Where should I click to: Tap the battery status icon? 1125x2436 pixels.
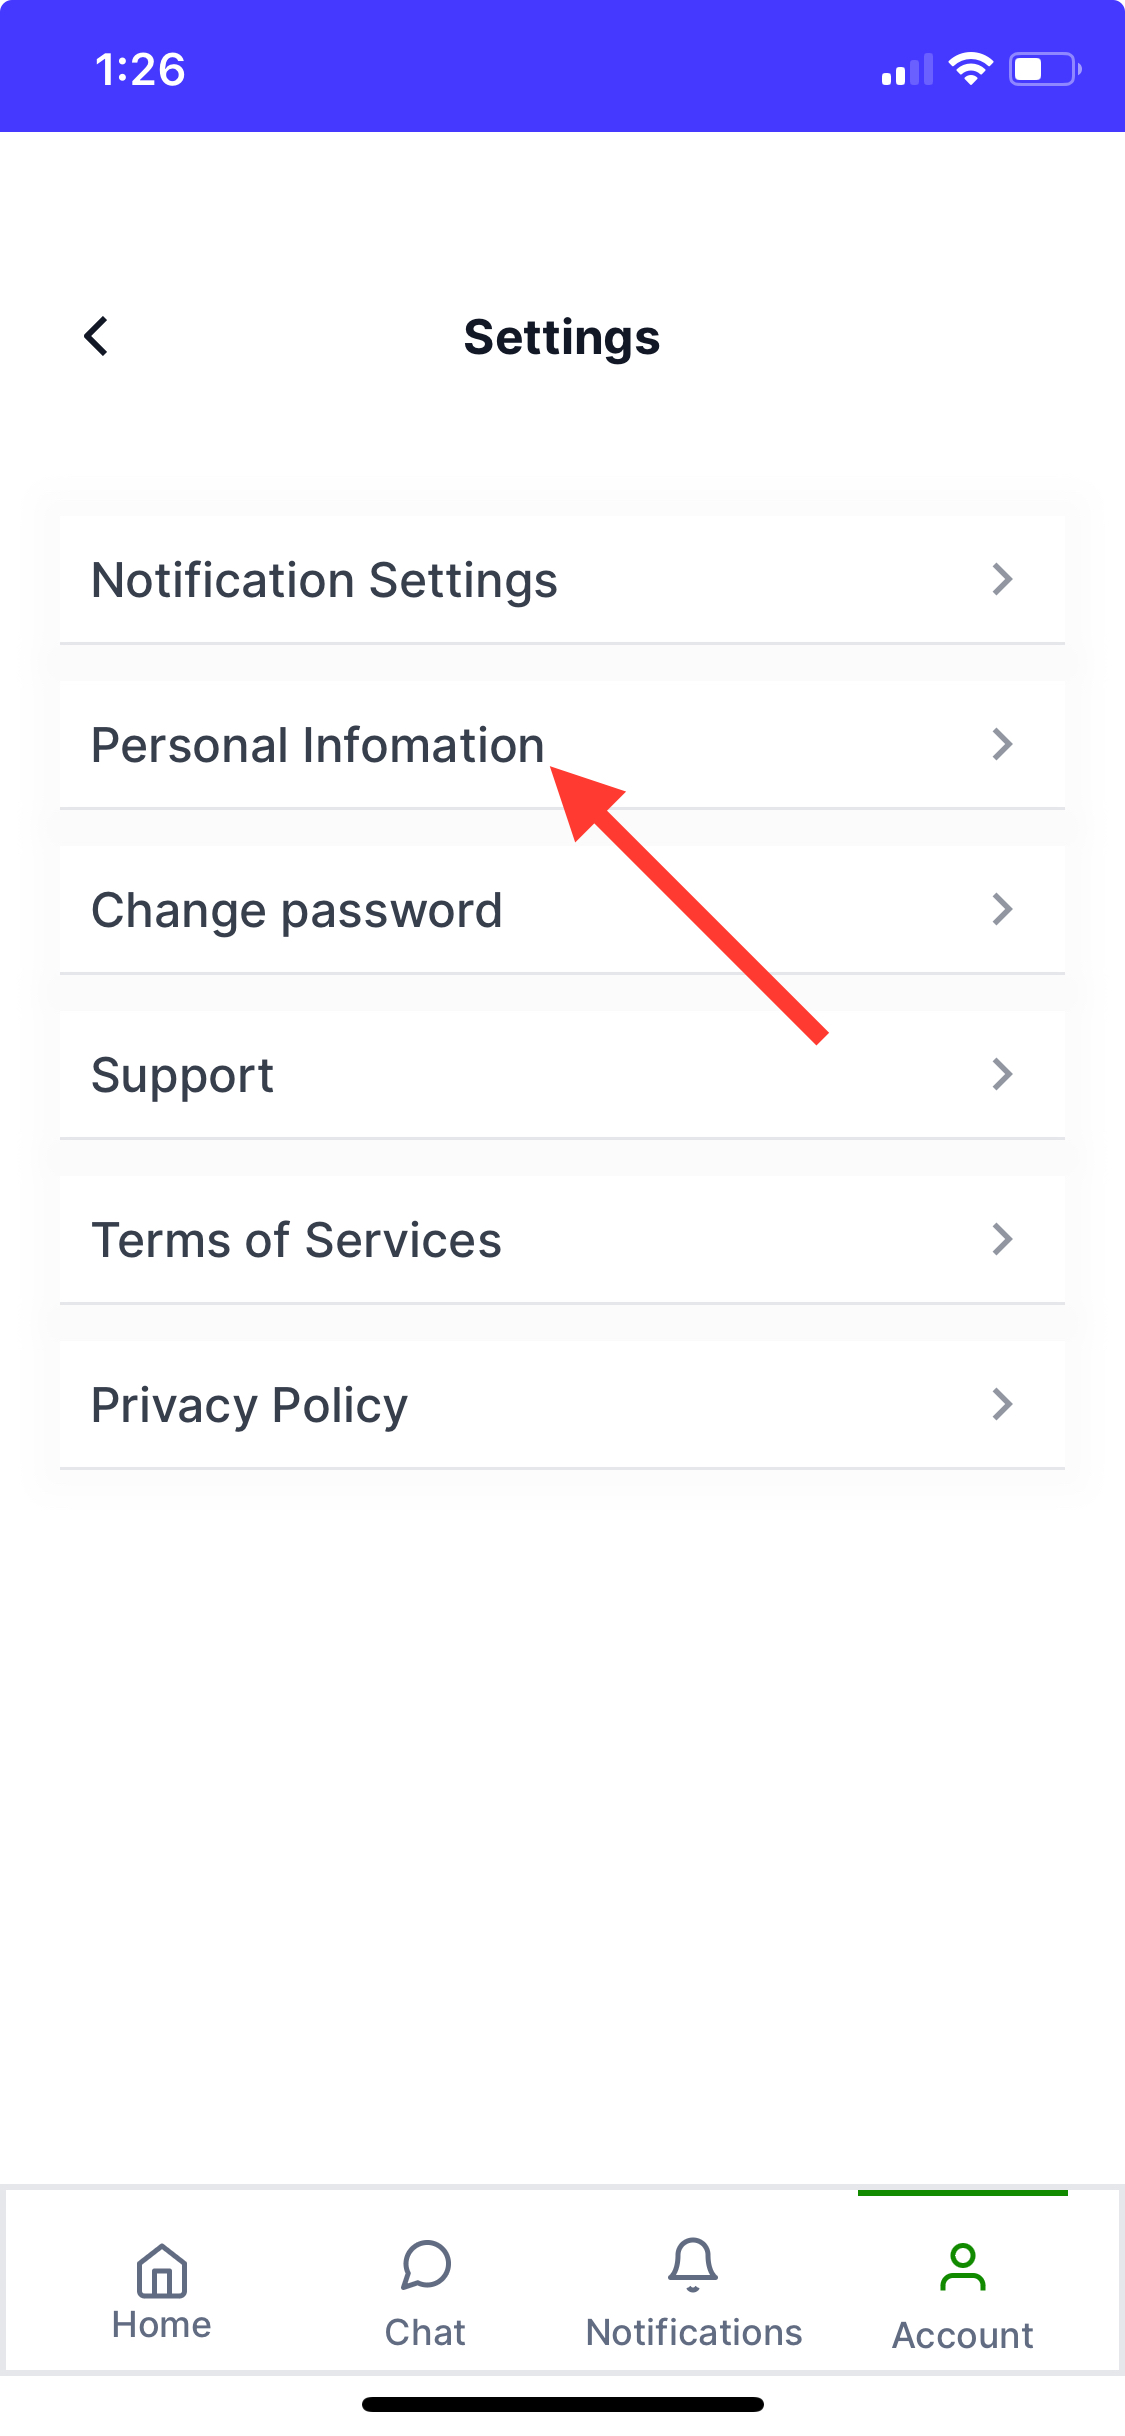(x=1044, y=69)
